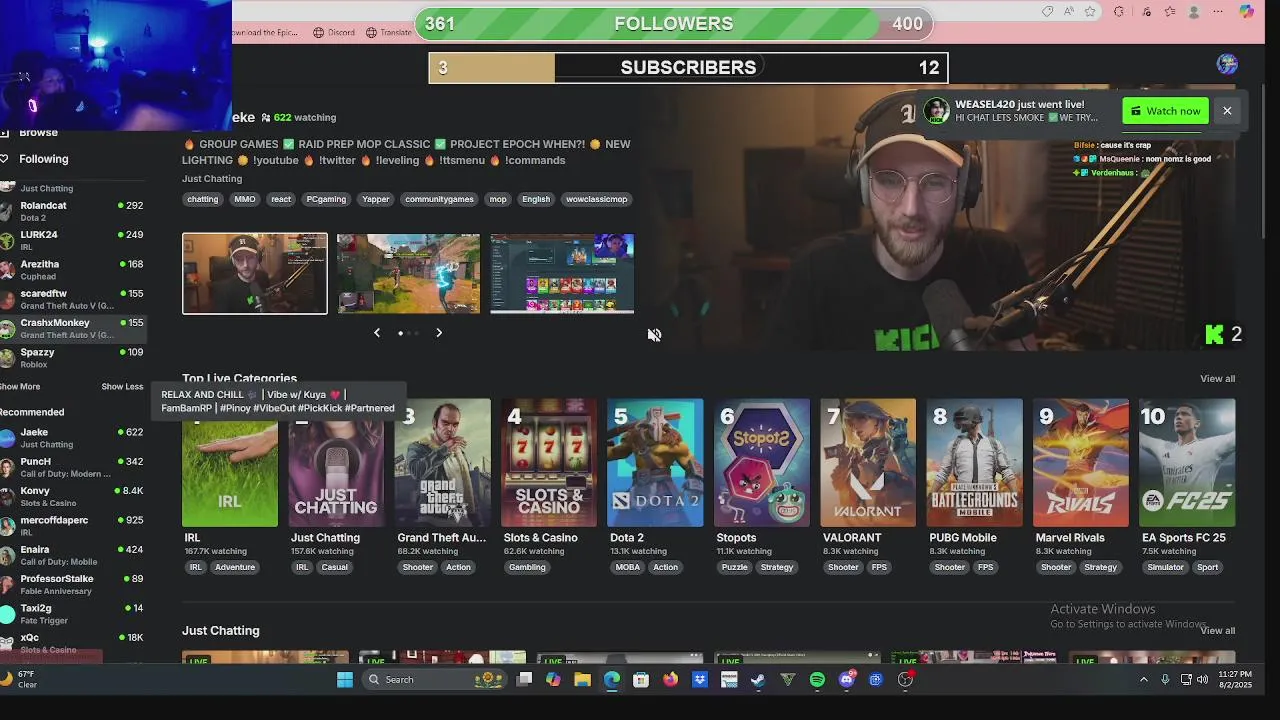Select third featured stream thumbnail

click(562, 273)
